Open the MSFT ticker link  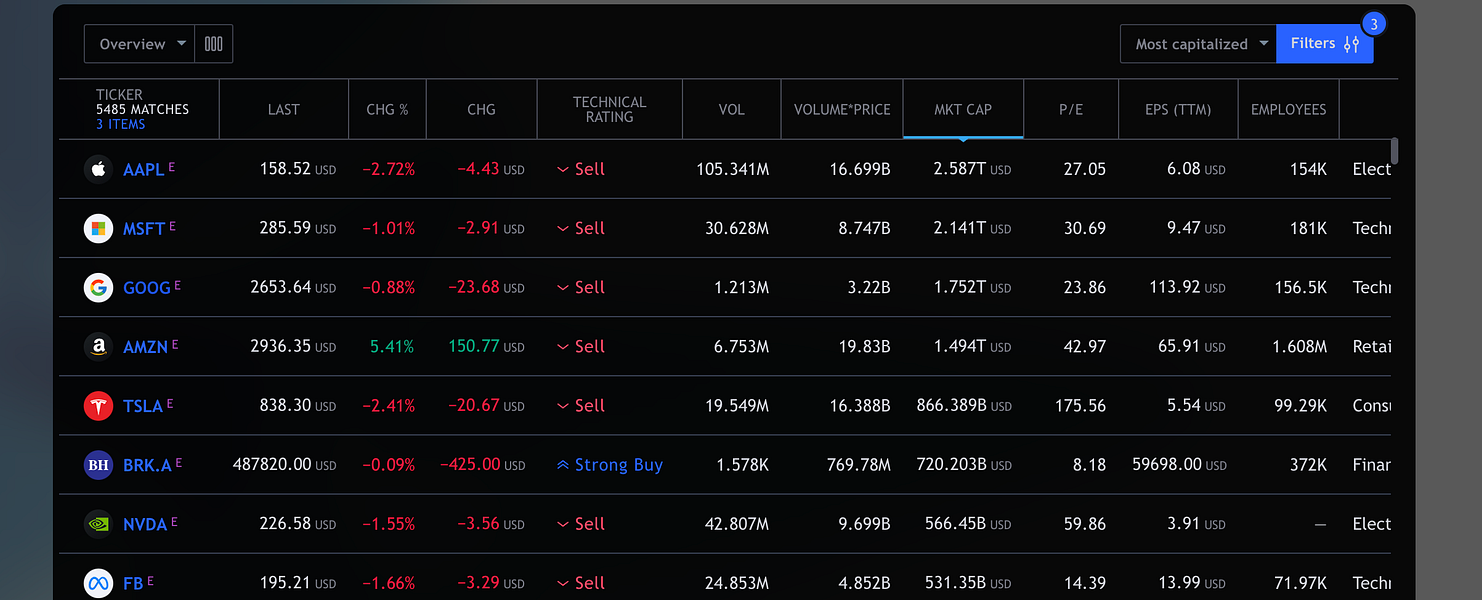(x=144, y=228)
